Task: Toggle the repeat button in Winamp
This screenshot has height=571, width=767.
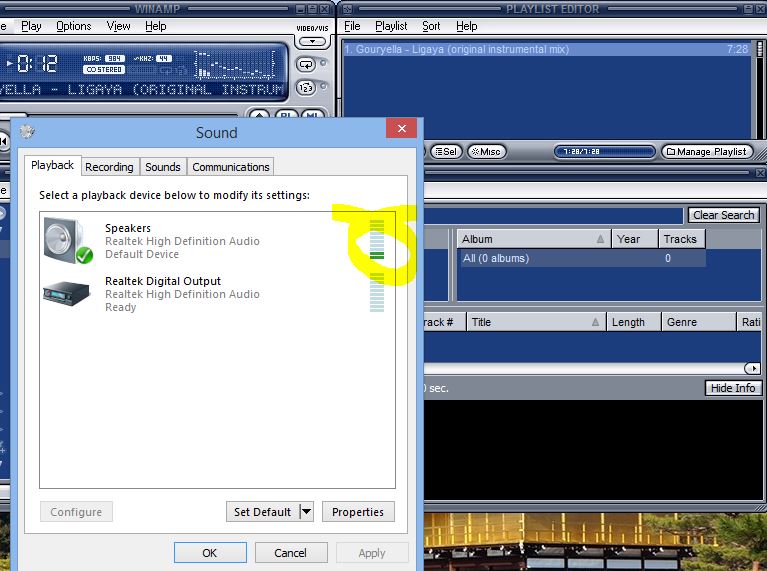Action: [306, 64]
